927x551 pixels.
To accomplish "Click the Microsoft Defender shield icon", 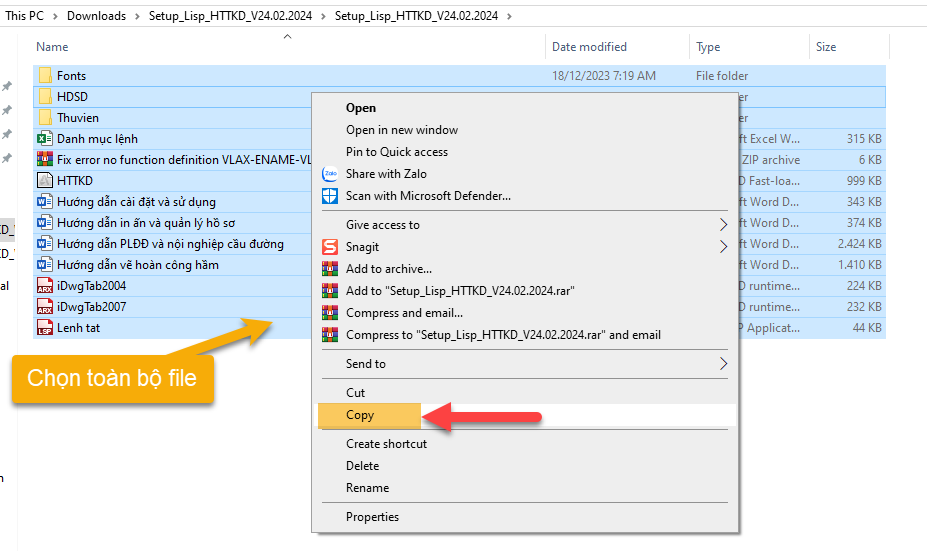I will (x=330, y=196).
